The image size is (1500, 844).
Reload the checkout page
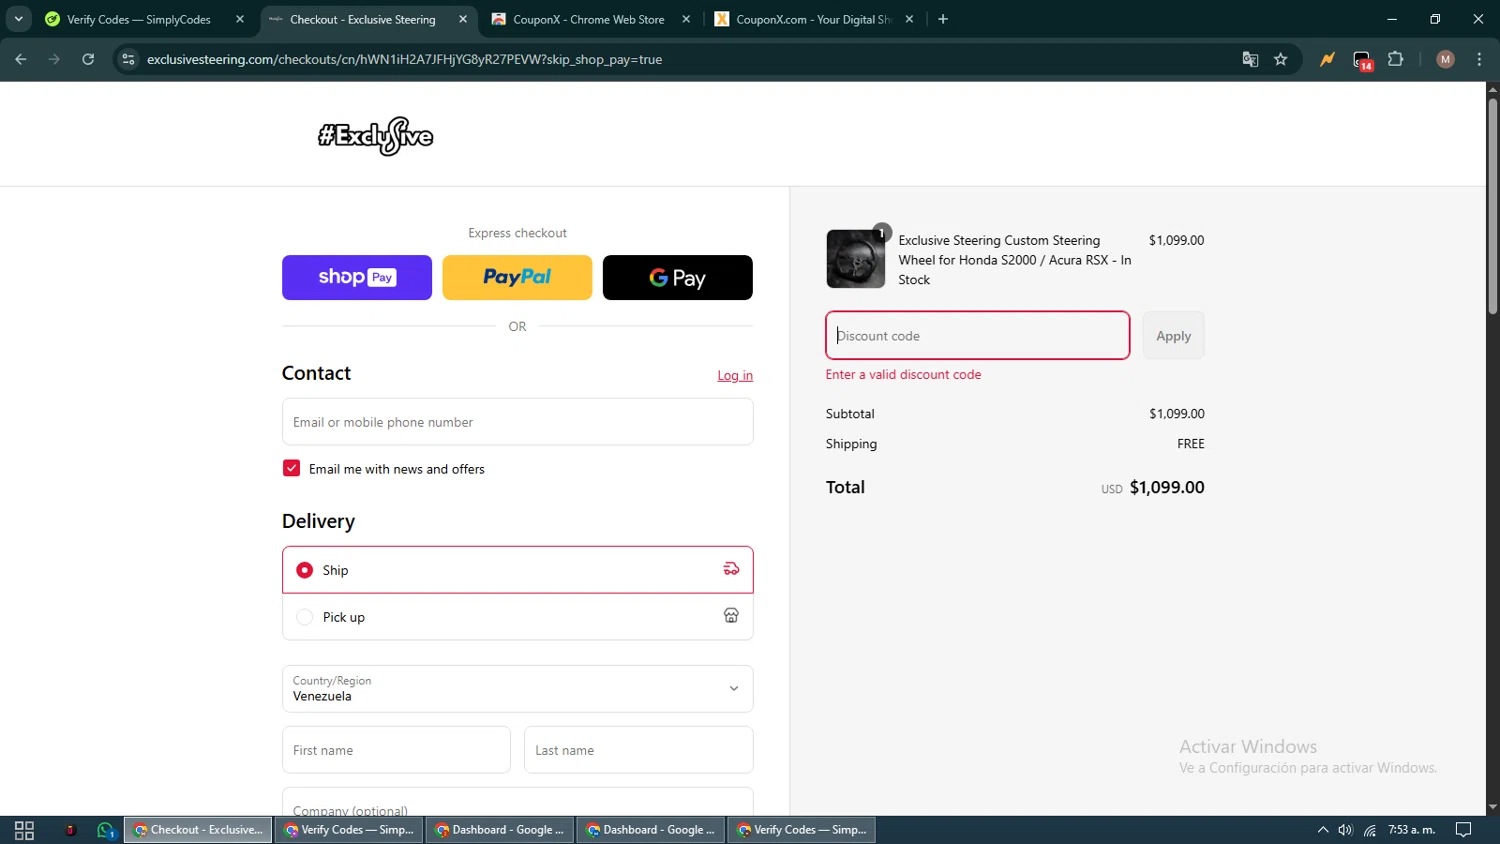[x=88, y=59]
